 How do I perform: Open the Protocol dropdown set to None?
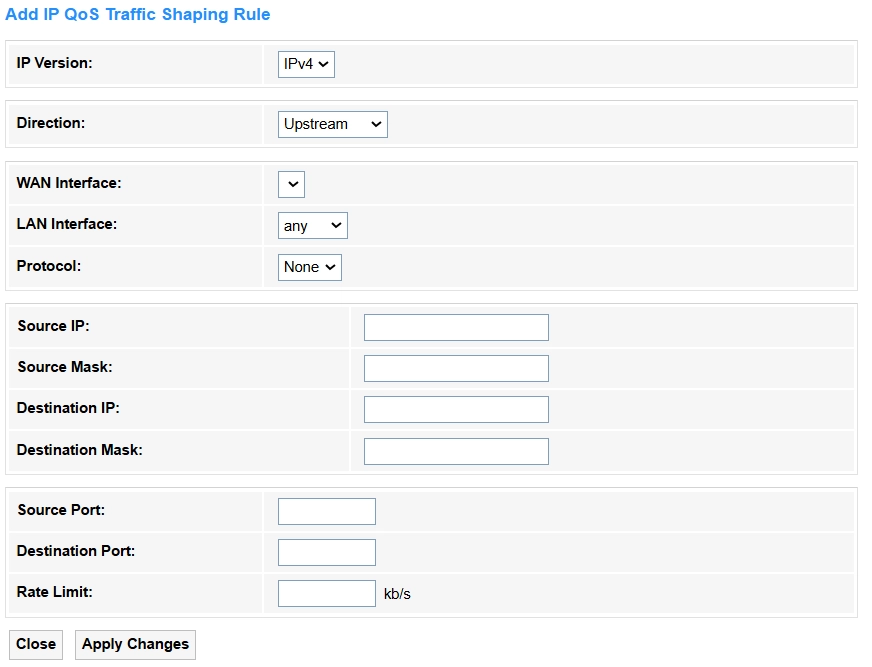[x=309, y=267]
